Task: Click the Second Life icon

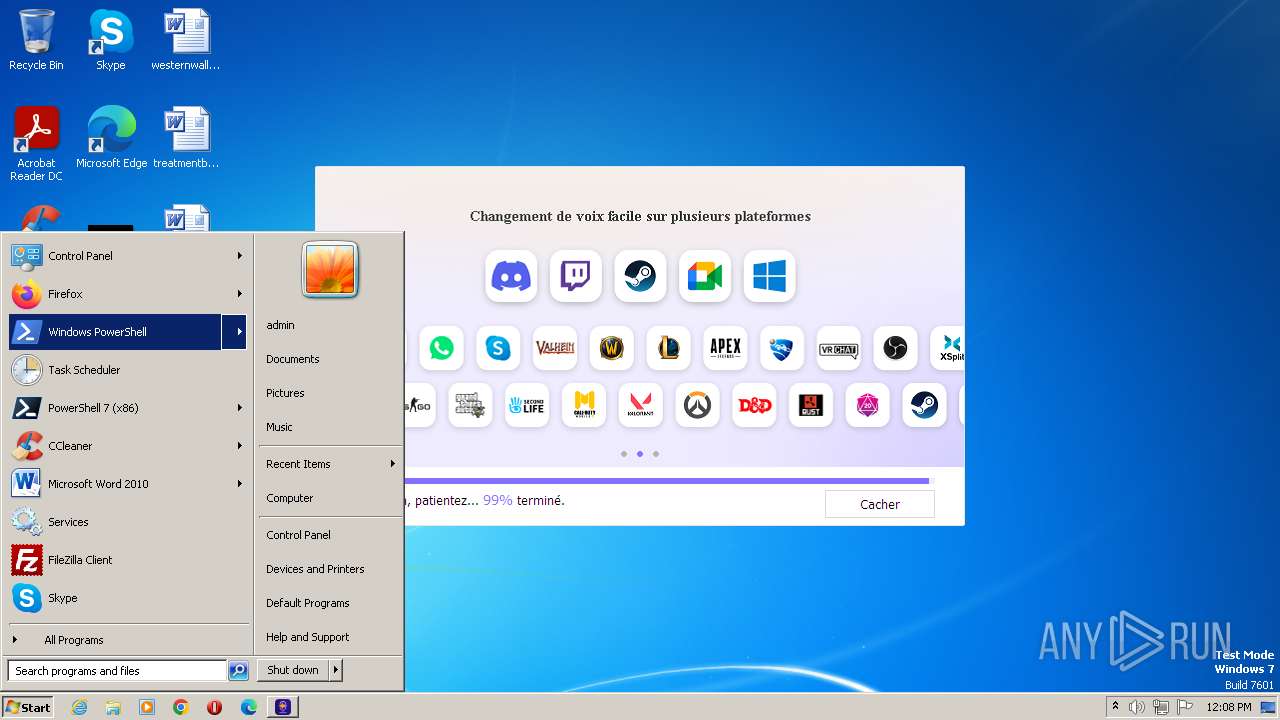Action: [x=527, y=405]
